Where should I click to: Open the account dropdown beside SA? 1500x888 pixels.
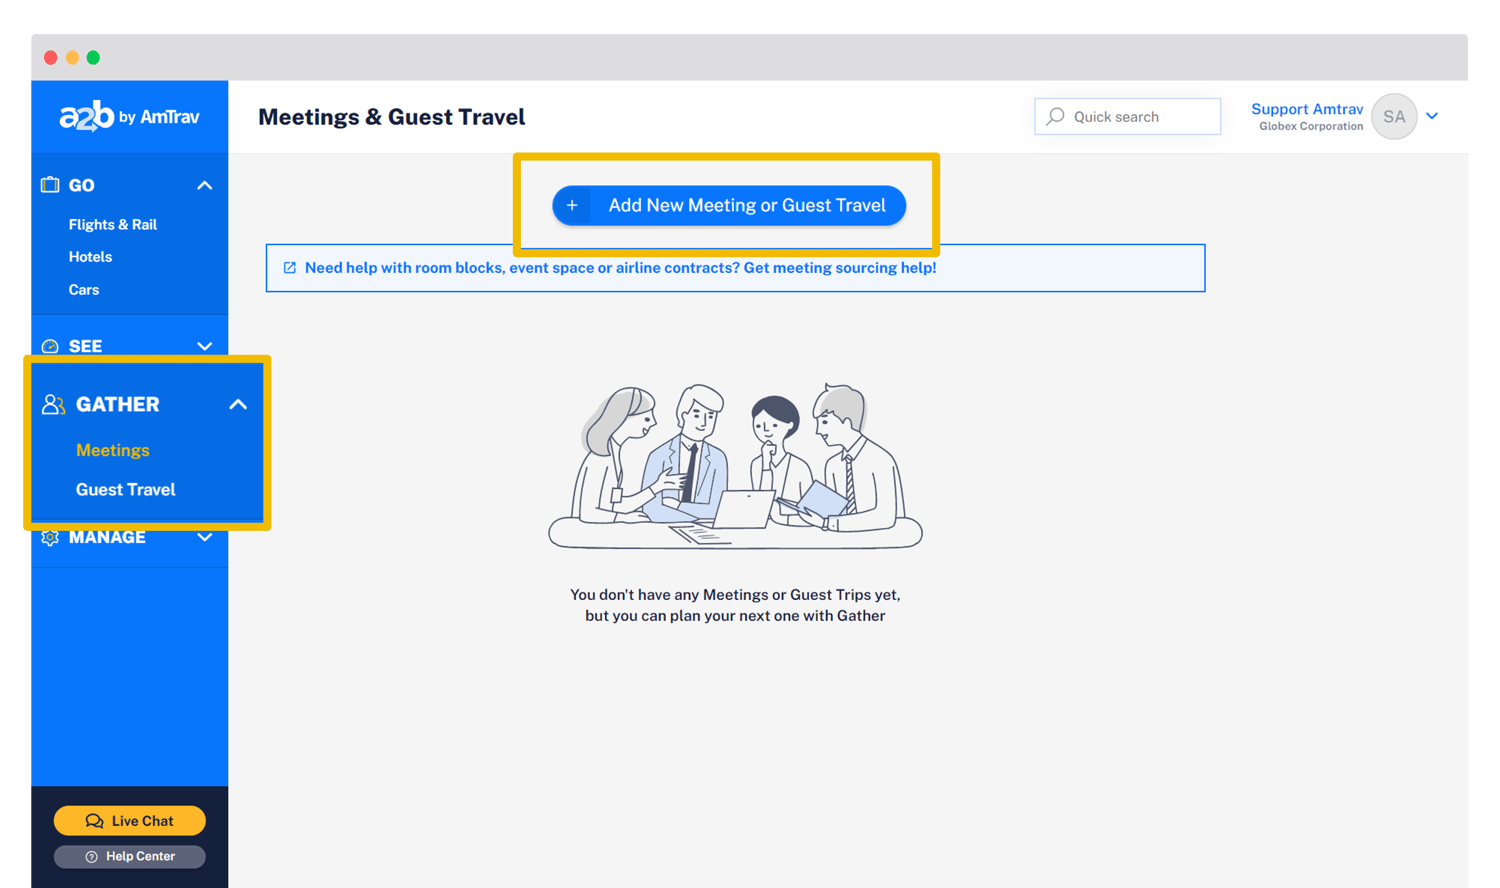click(x=1432, y=116)
